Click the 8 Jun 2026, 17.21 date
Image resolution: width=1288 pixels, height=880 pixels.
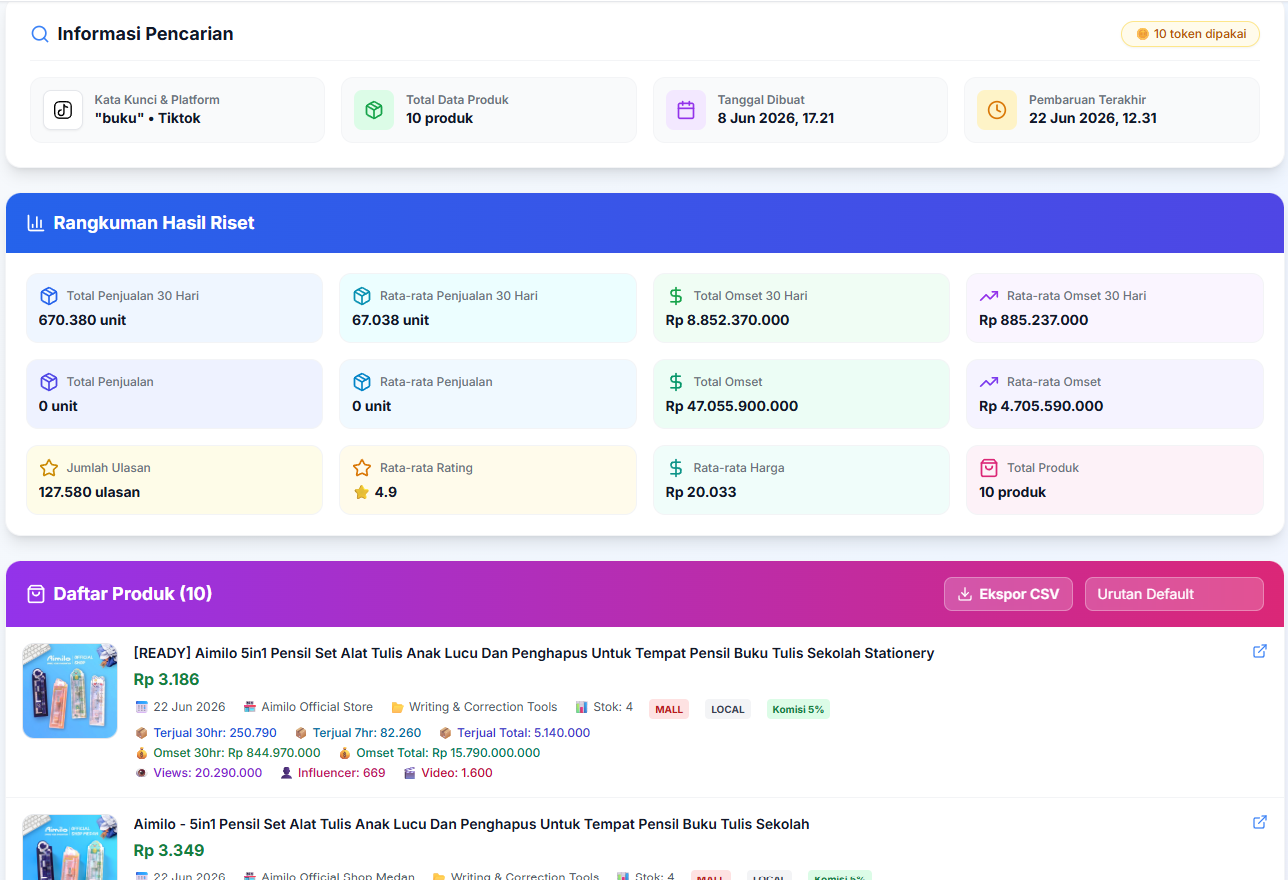[776, 118]
